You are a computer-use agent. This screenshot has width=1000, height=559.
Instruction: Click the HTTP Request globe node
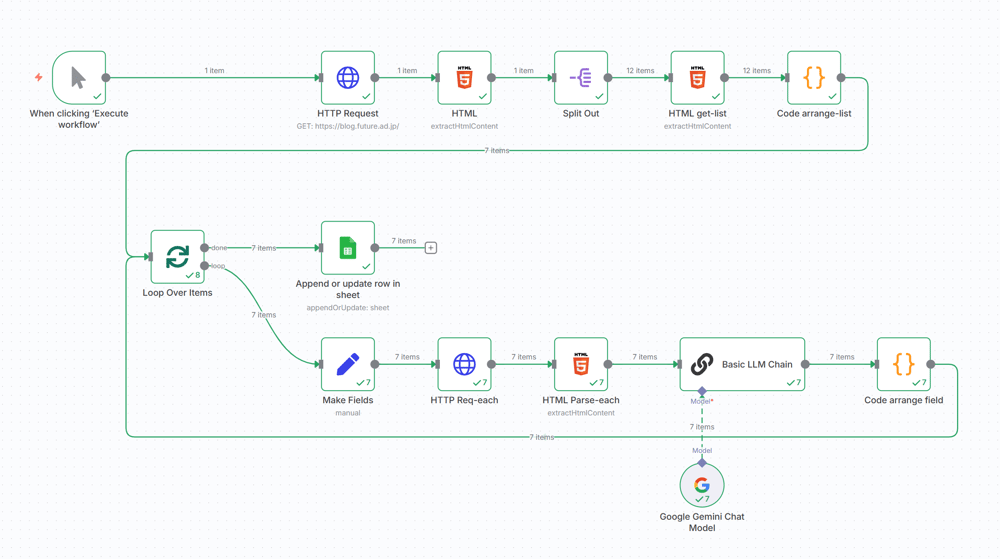[x=347, y=78]
